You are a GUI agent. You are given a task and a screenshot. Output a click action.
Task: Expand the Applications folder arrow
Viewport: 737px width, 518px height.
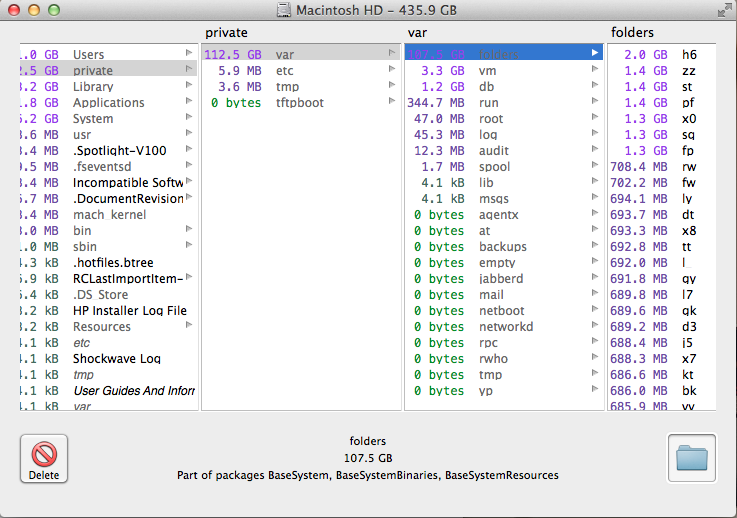(189, 101)
